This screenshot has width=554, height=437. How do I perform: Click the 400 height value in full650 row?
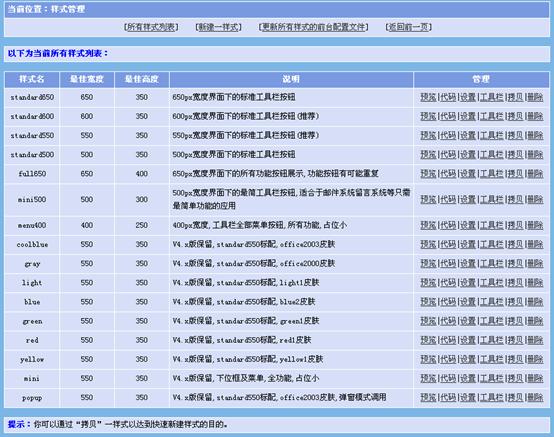[142, 173]
